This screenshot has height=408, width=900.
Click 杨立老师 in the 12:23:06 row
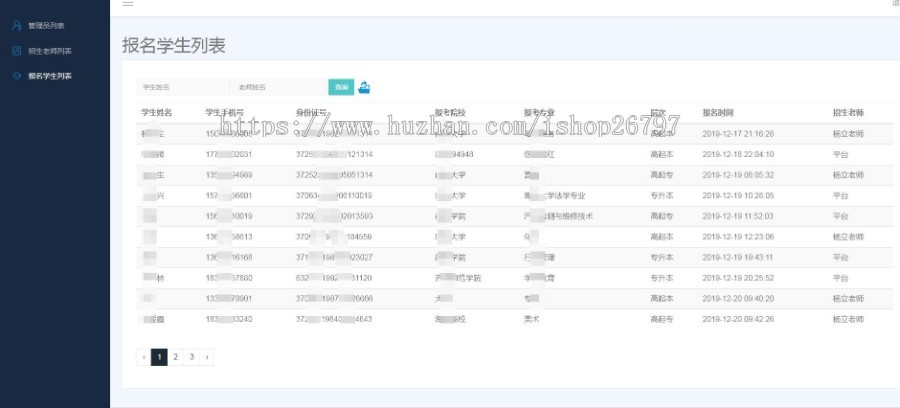coord(848,237)
